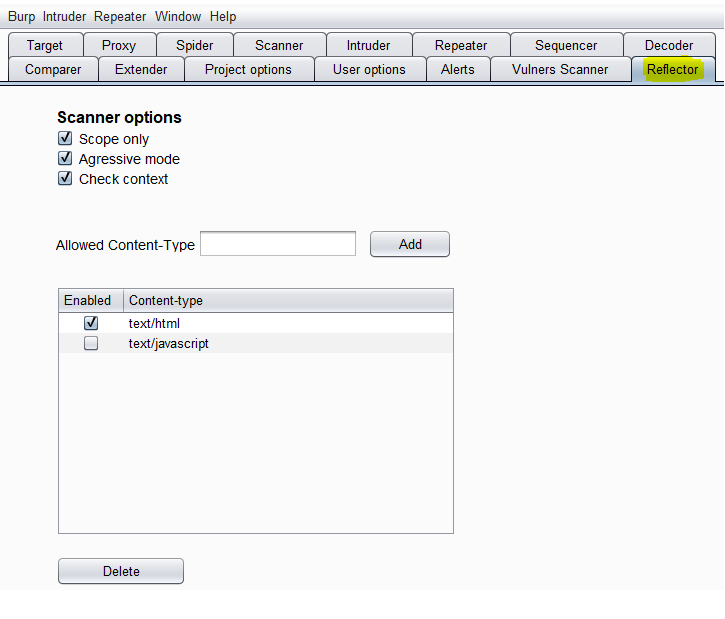Screen dimensions: 725x619
Task: Select the text/javascript row text
Action: pos(168,343)
